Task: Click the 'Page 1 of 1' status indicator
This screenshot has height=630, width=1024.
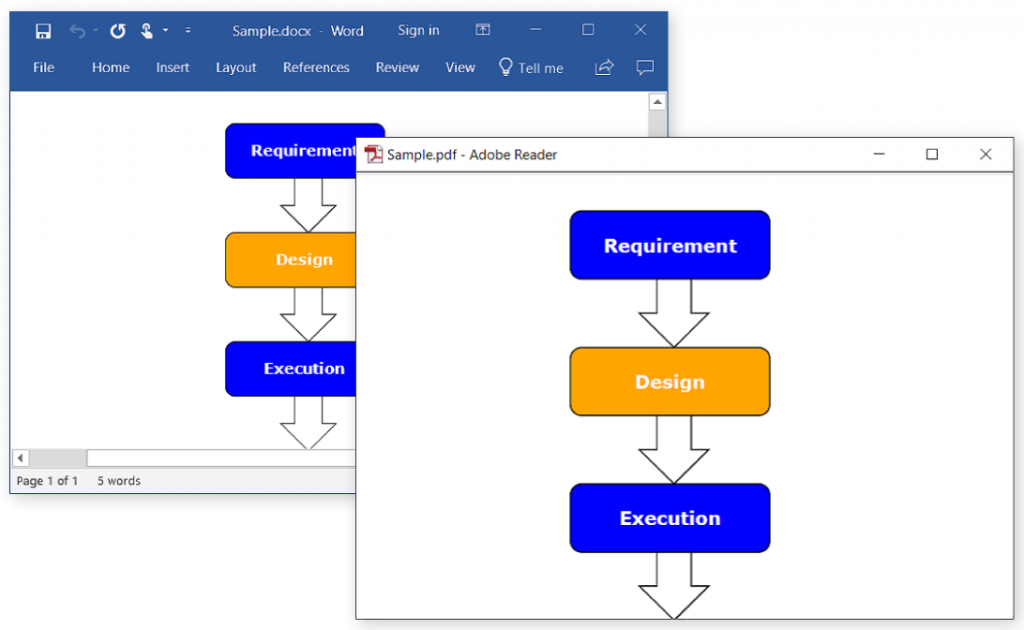Action: (46, 480)
